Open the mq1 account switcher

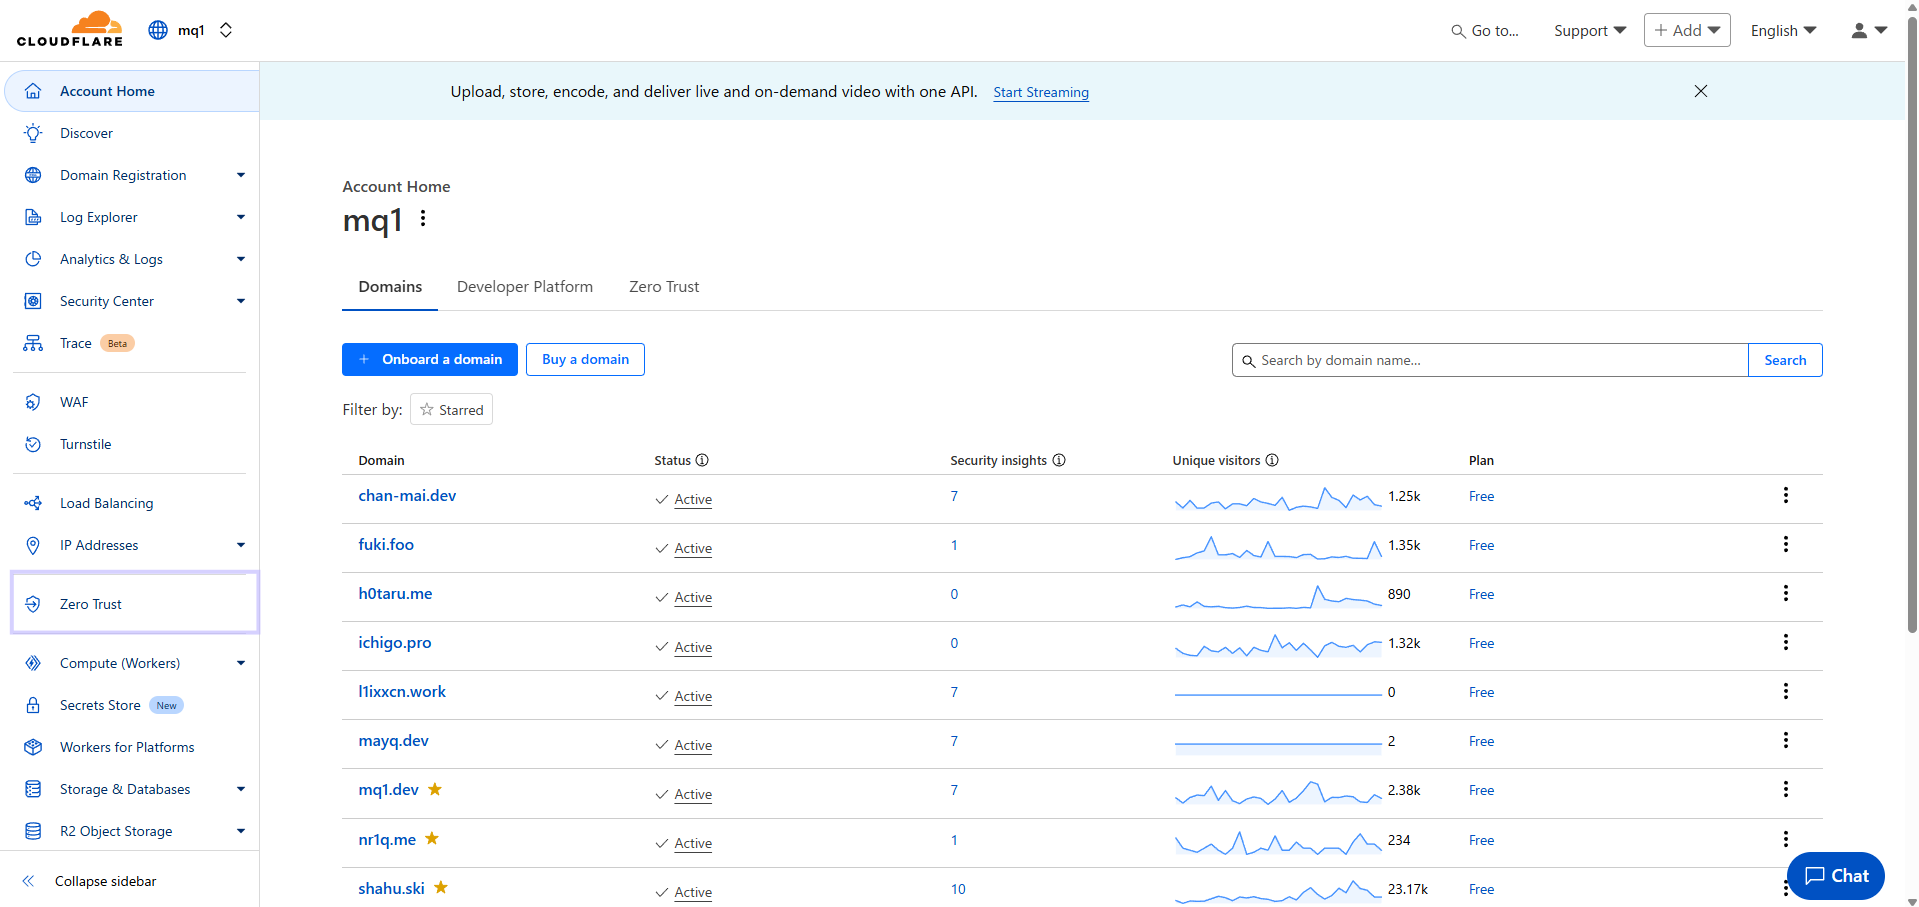click(191, 30)
